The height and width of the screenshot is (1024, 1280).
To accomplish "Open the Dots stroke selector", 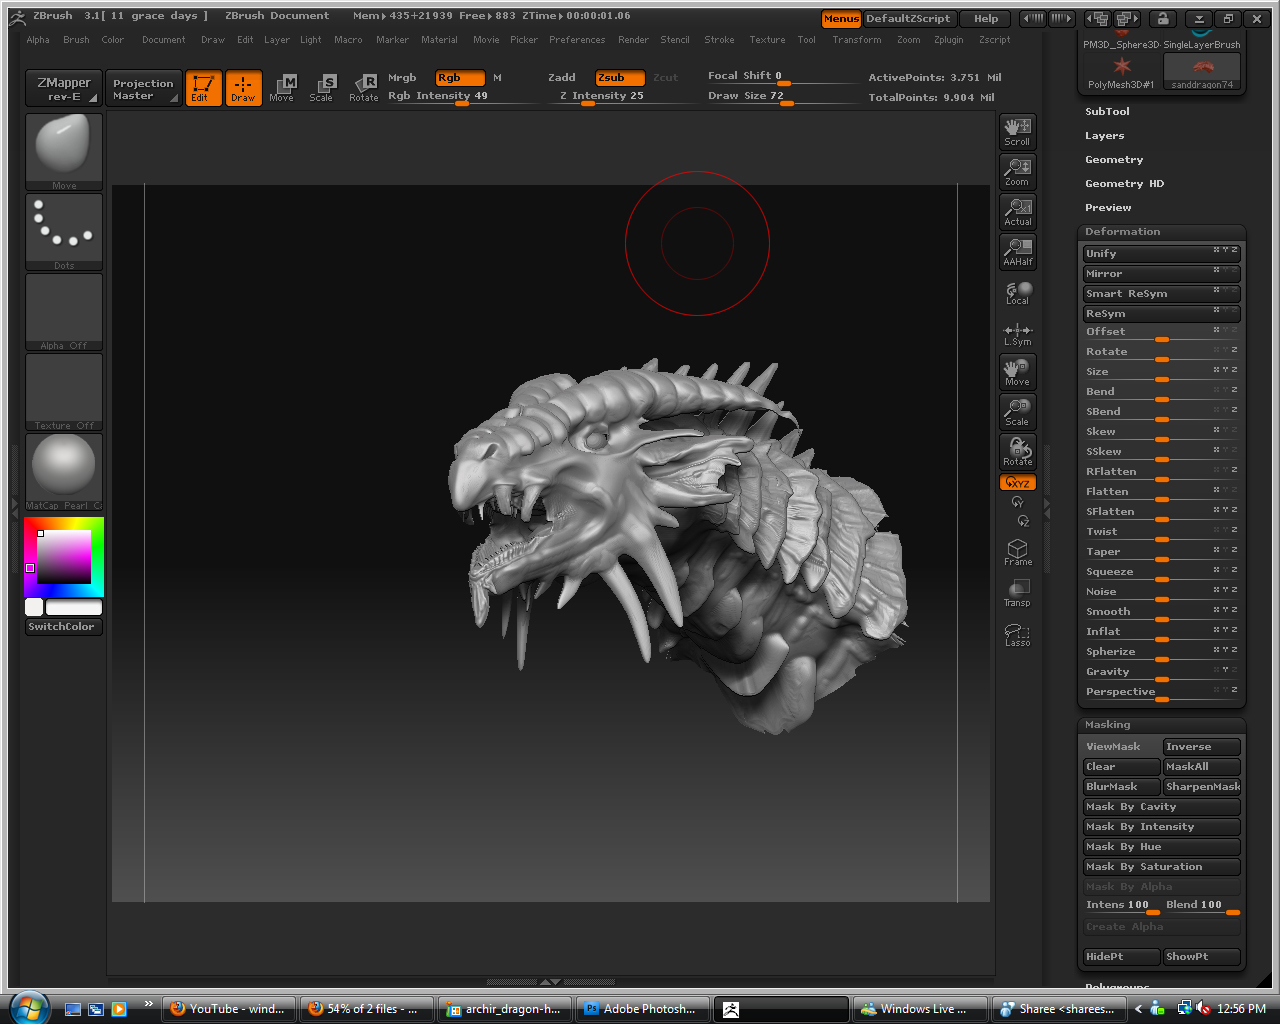I will click(x=64, y=232).
